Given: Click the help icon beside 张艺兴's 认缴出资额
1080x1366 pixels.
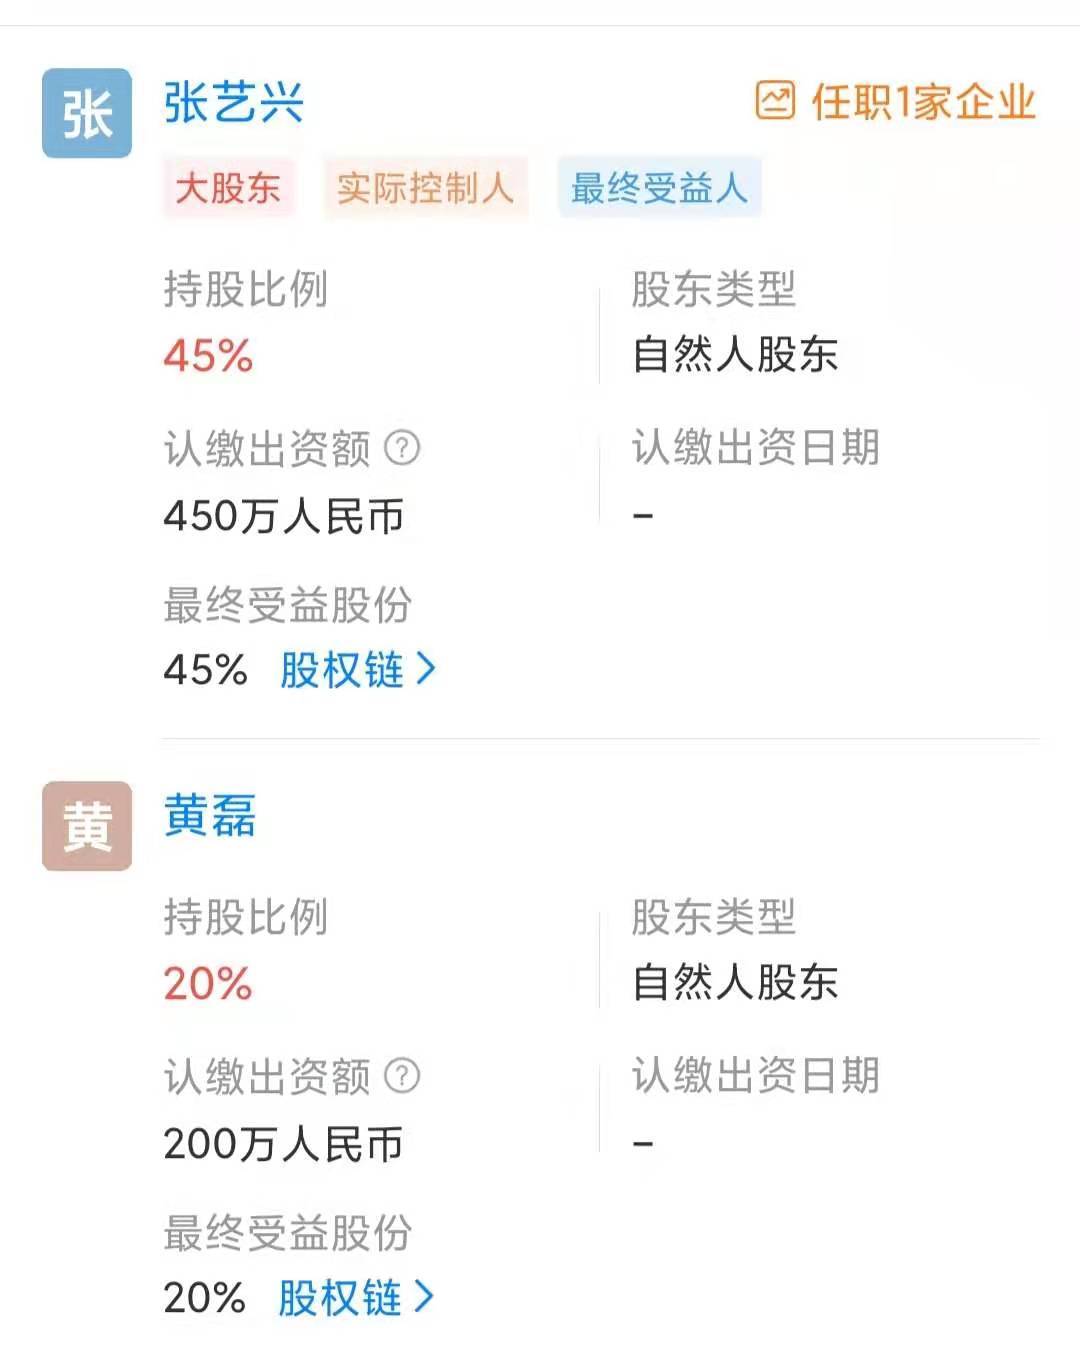Looking at the screenshot, I should click(x=402, y=448).
